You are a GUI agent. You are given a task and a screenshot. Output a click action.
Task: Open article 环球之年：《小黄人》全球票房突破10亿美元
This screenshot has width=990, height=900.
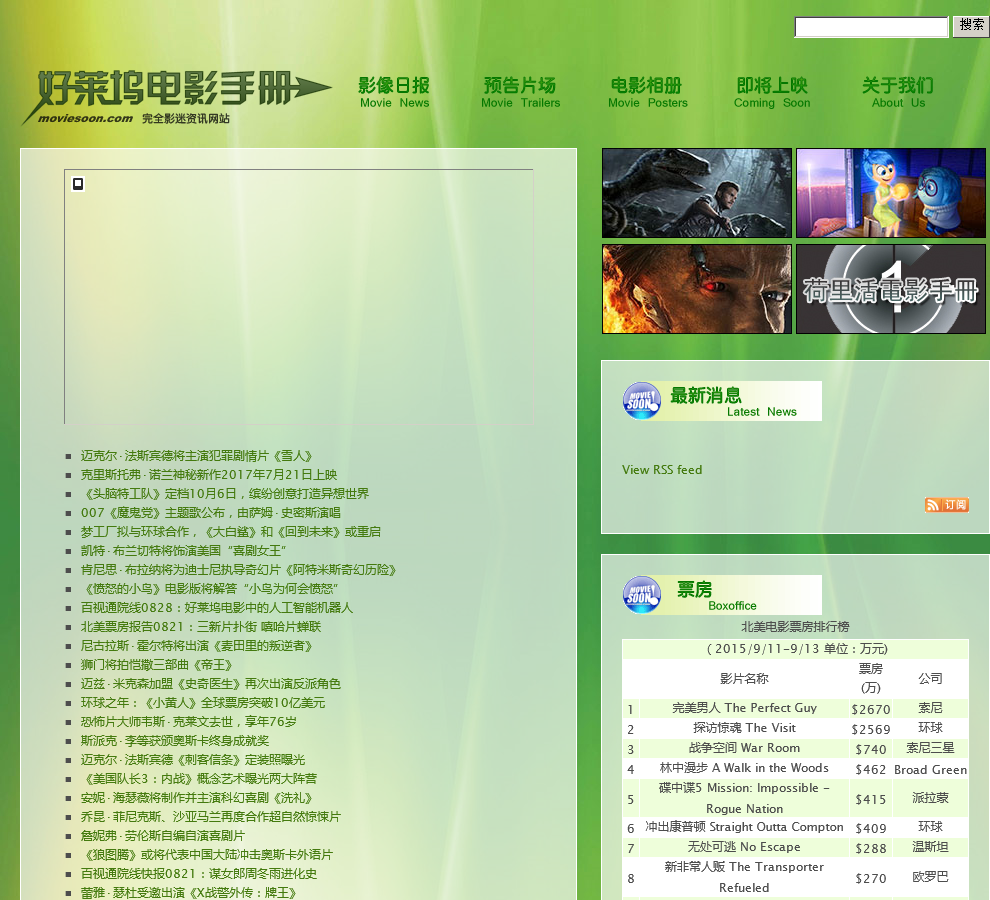pos(203,702)
